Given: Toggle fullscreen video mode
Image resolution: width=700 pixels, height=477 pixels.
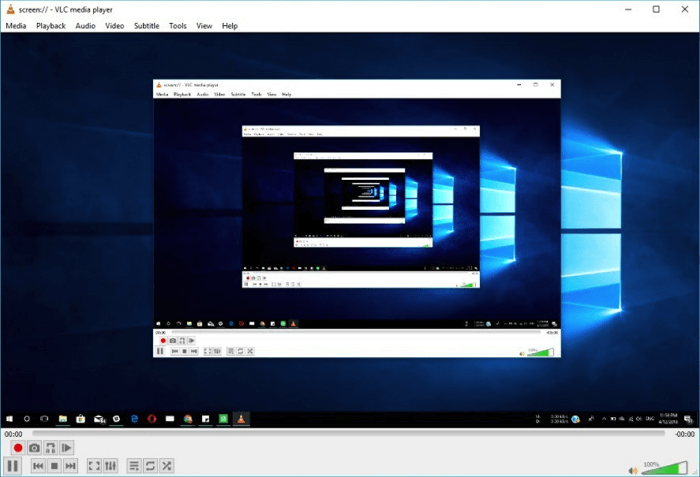Looking at the screenshot, I should 94,466.
